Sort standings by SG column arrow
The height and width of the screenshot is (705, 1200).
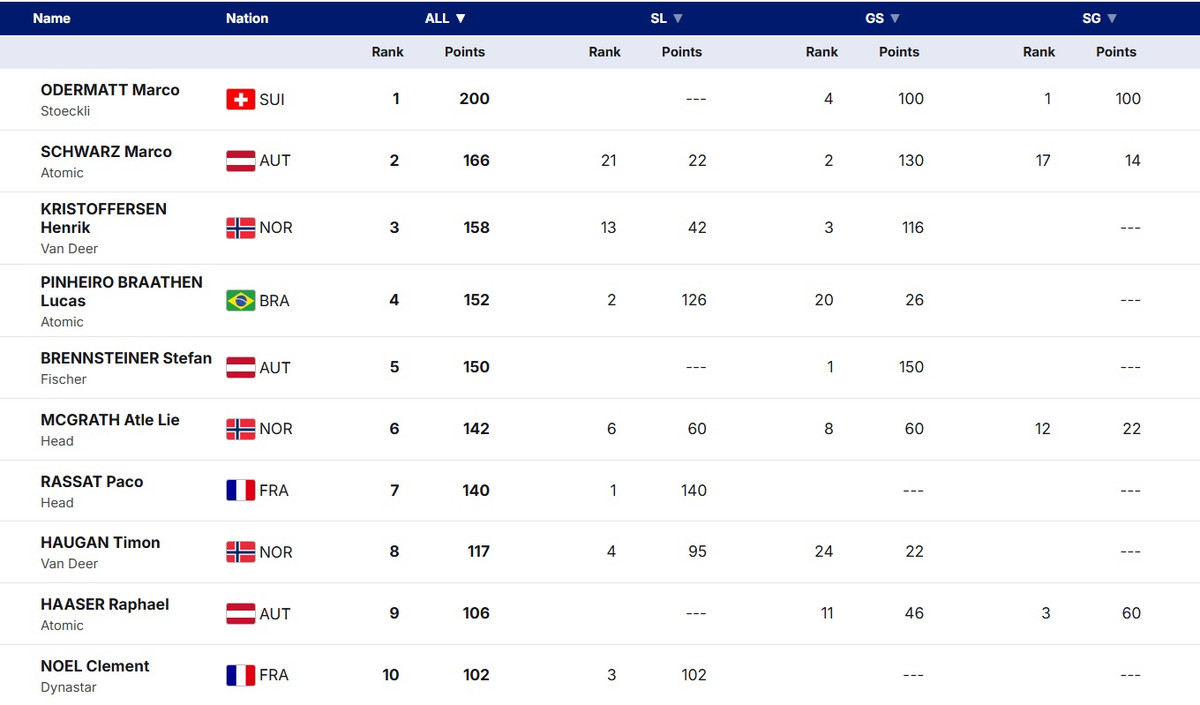click(1112, 18)
